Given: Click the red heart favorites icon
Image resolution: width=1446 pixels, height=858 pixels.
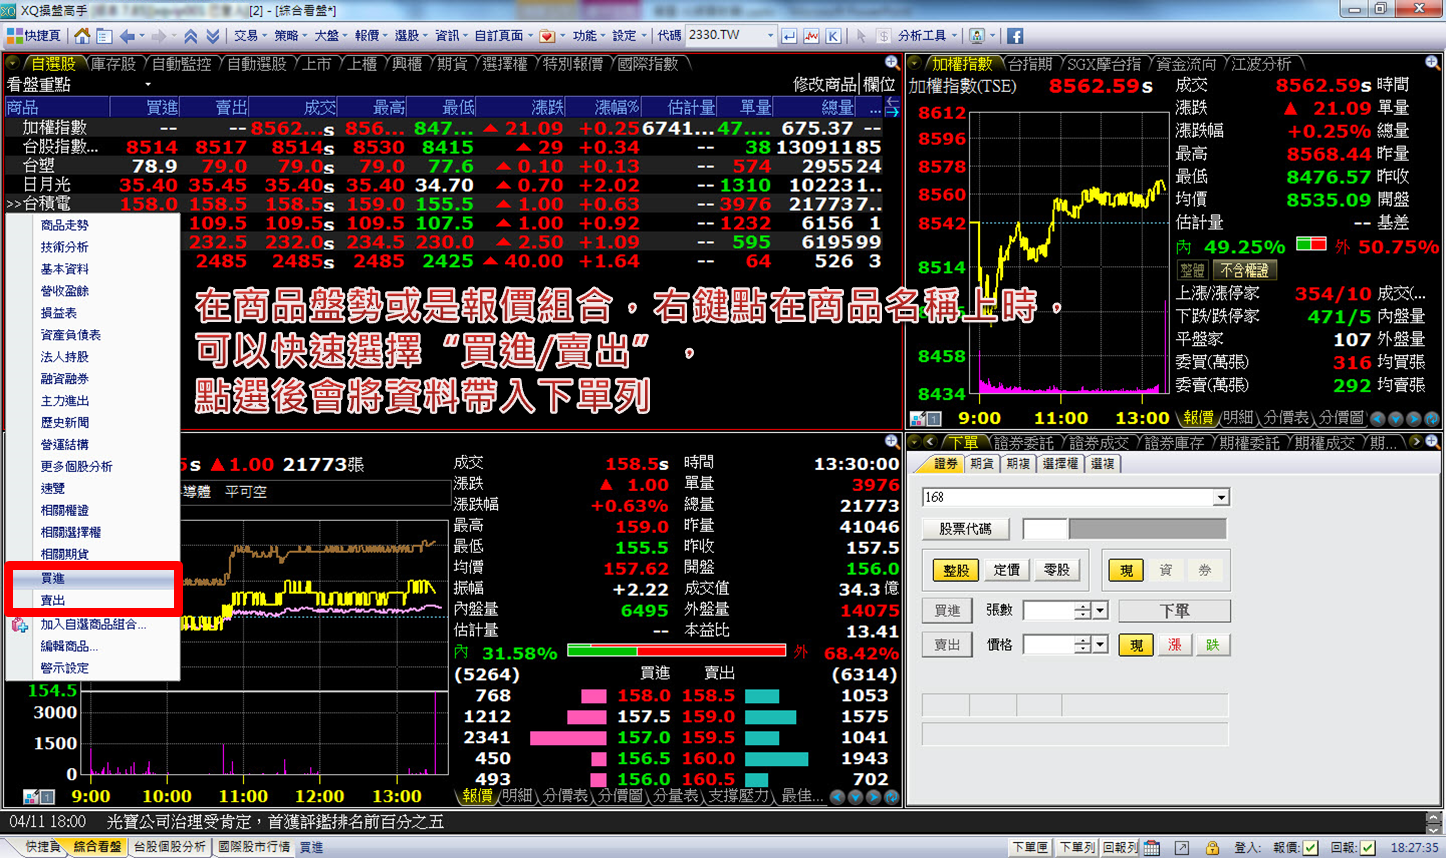Looking at the screenshot, I should 547,36.
